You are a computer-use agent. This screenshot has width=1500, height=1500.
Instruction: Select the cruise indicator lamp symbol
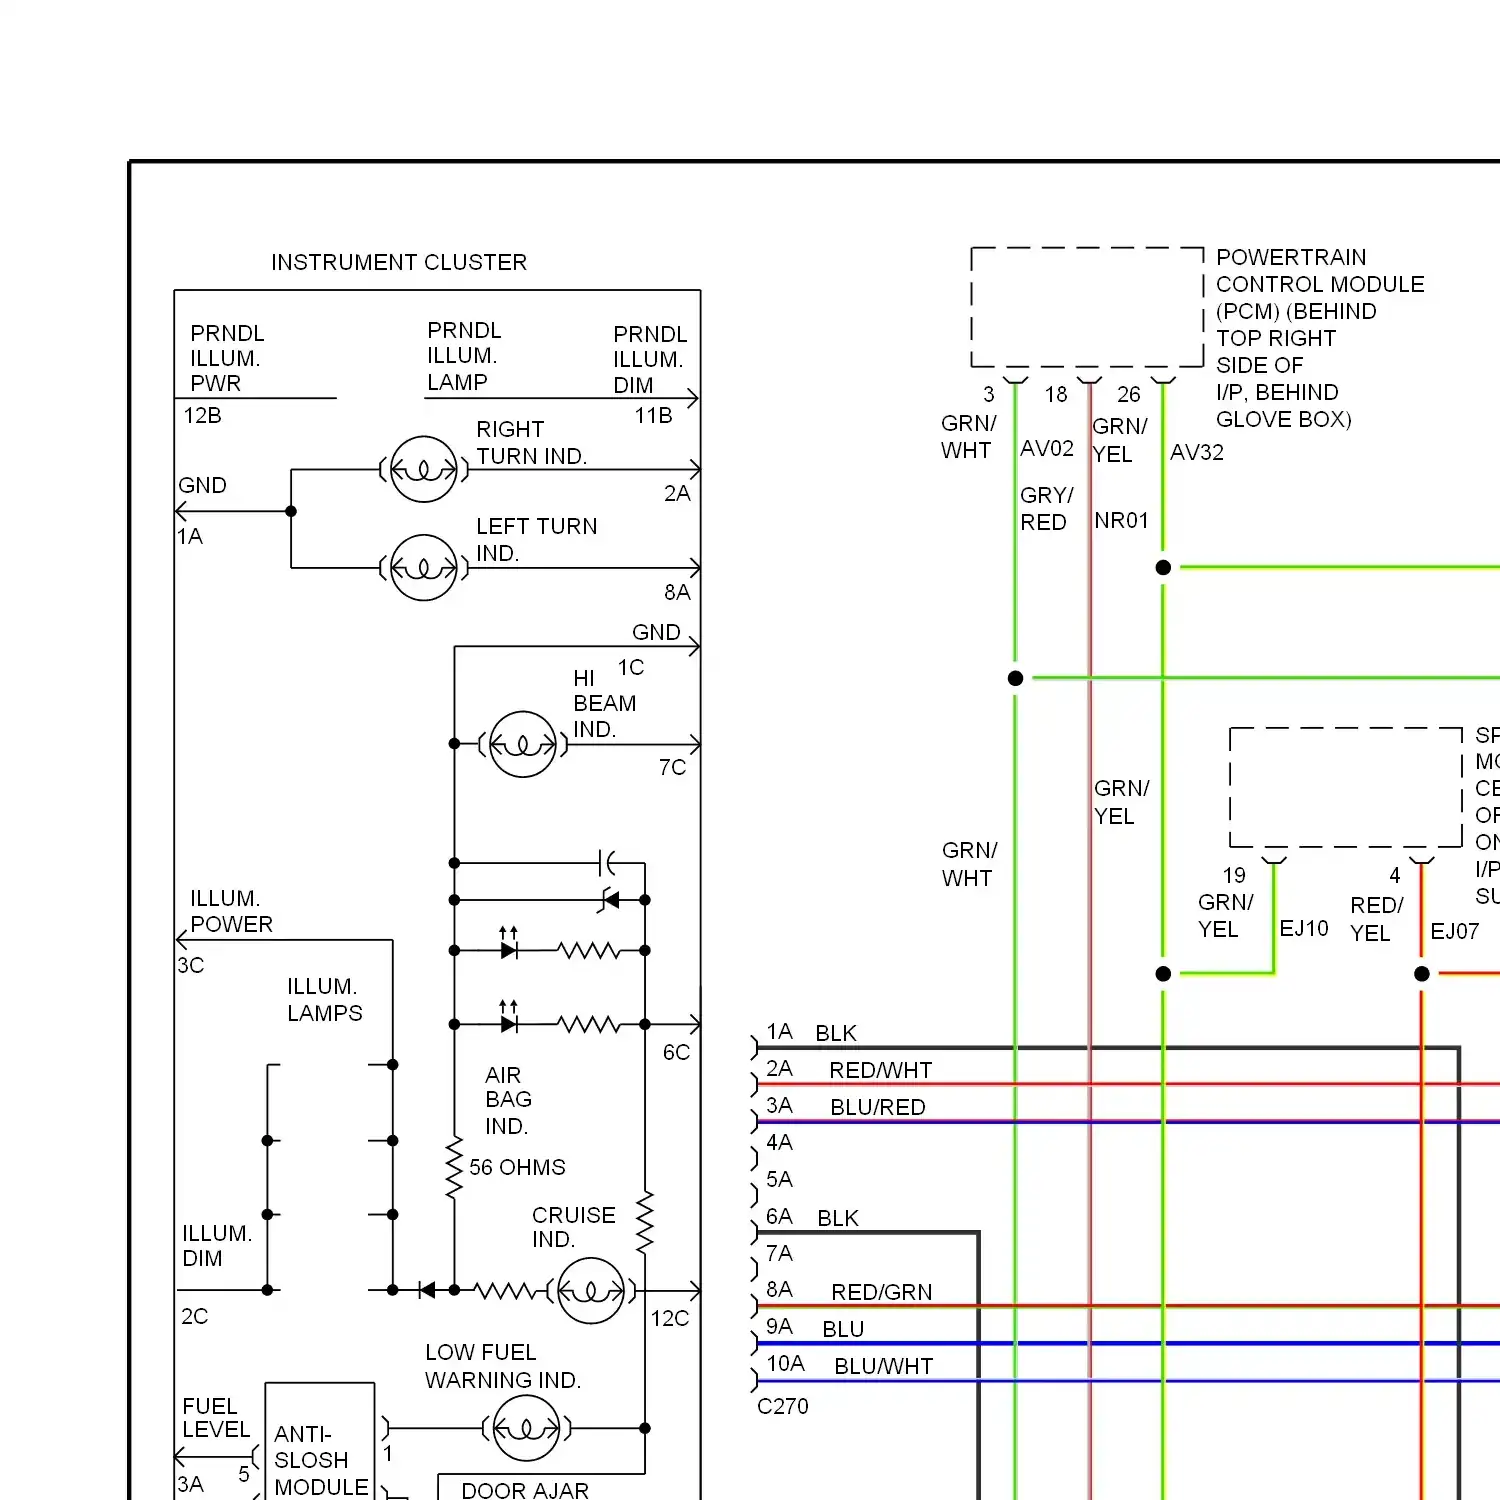pos(591,1290)
